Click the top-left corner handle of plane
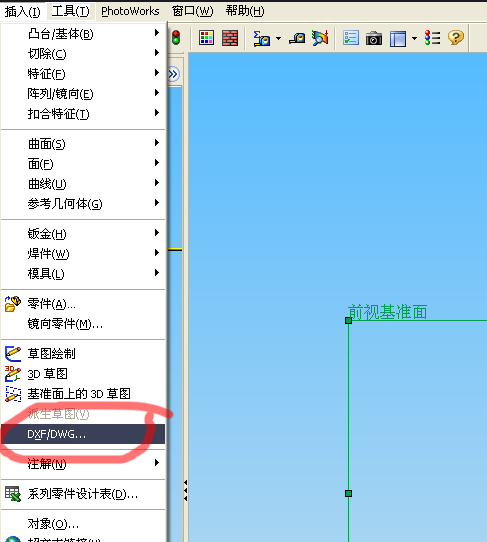The image size is (487, 542). click(x=348, y=320)
